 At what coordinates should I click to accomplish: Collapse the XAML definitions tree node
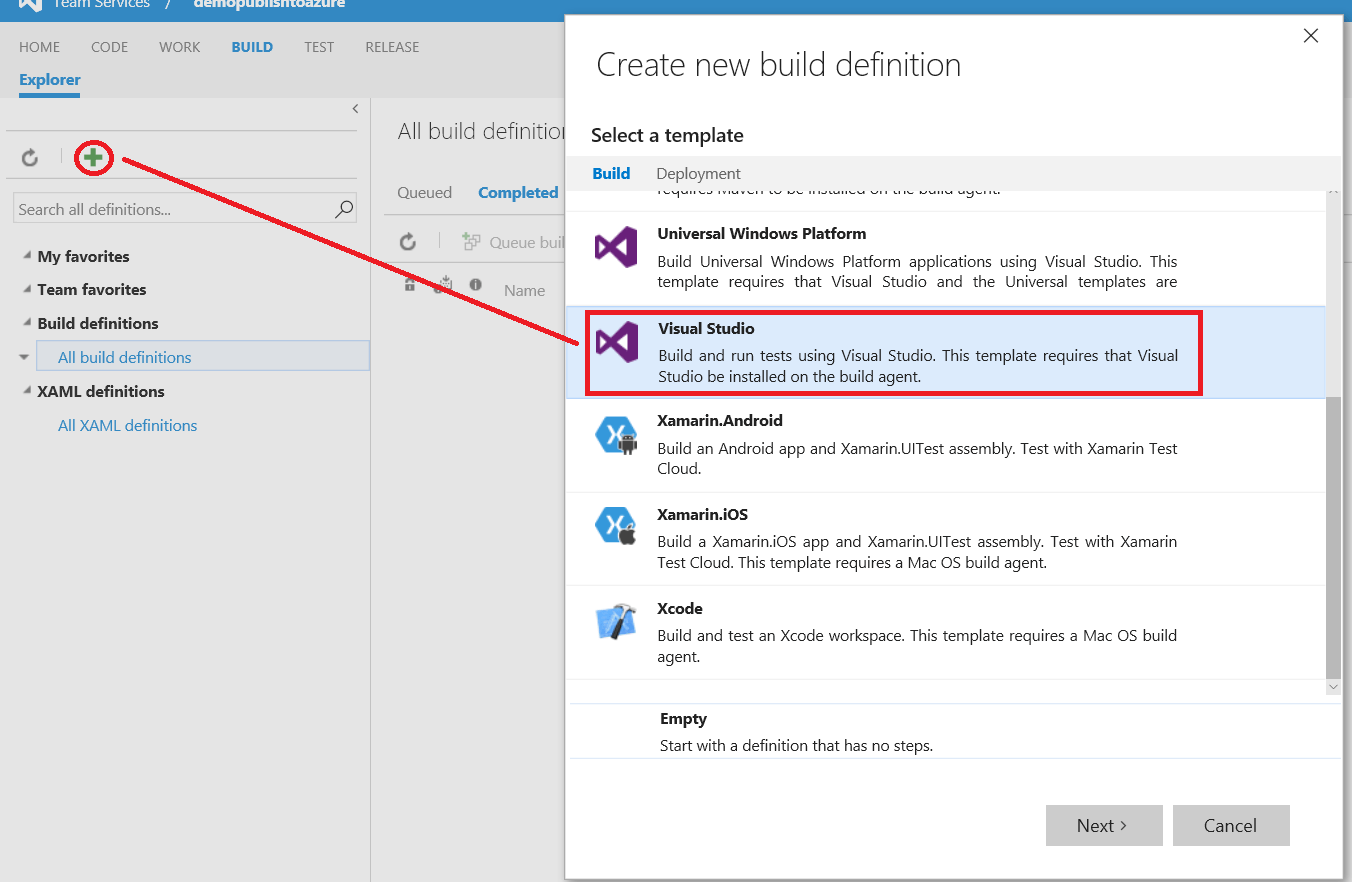coord(26,391)
